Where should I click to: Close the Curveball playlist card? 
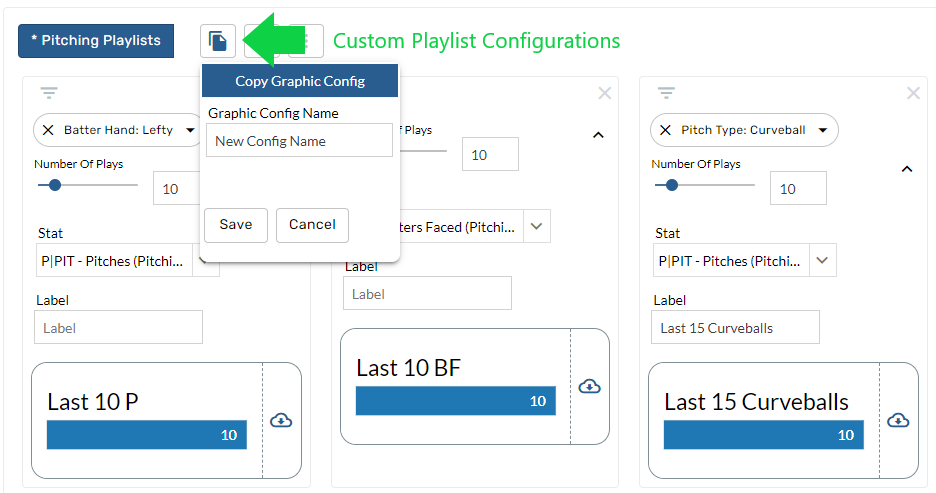[x=913, y=93]
